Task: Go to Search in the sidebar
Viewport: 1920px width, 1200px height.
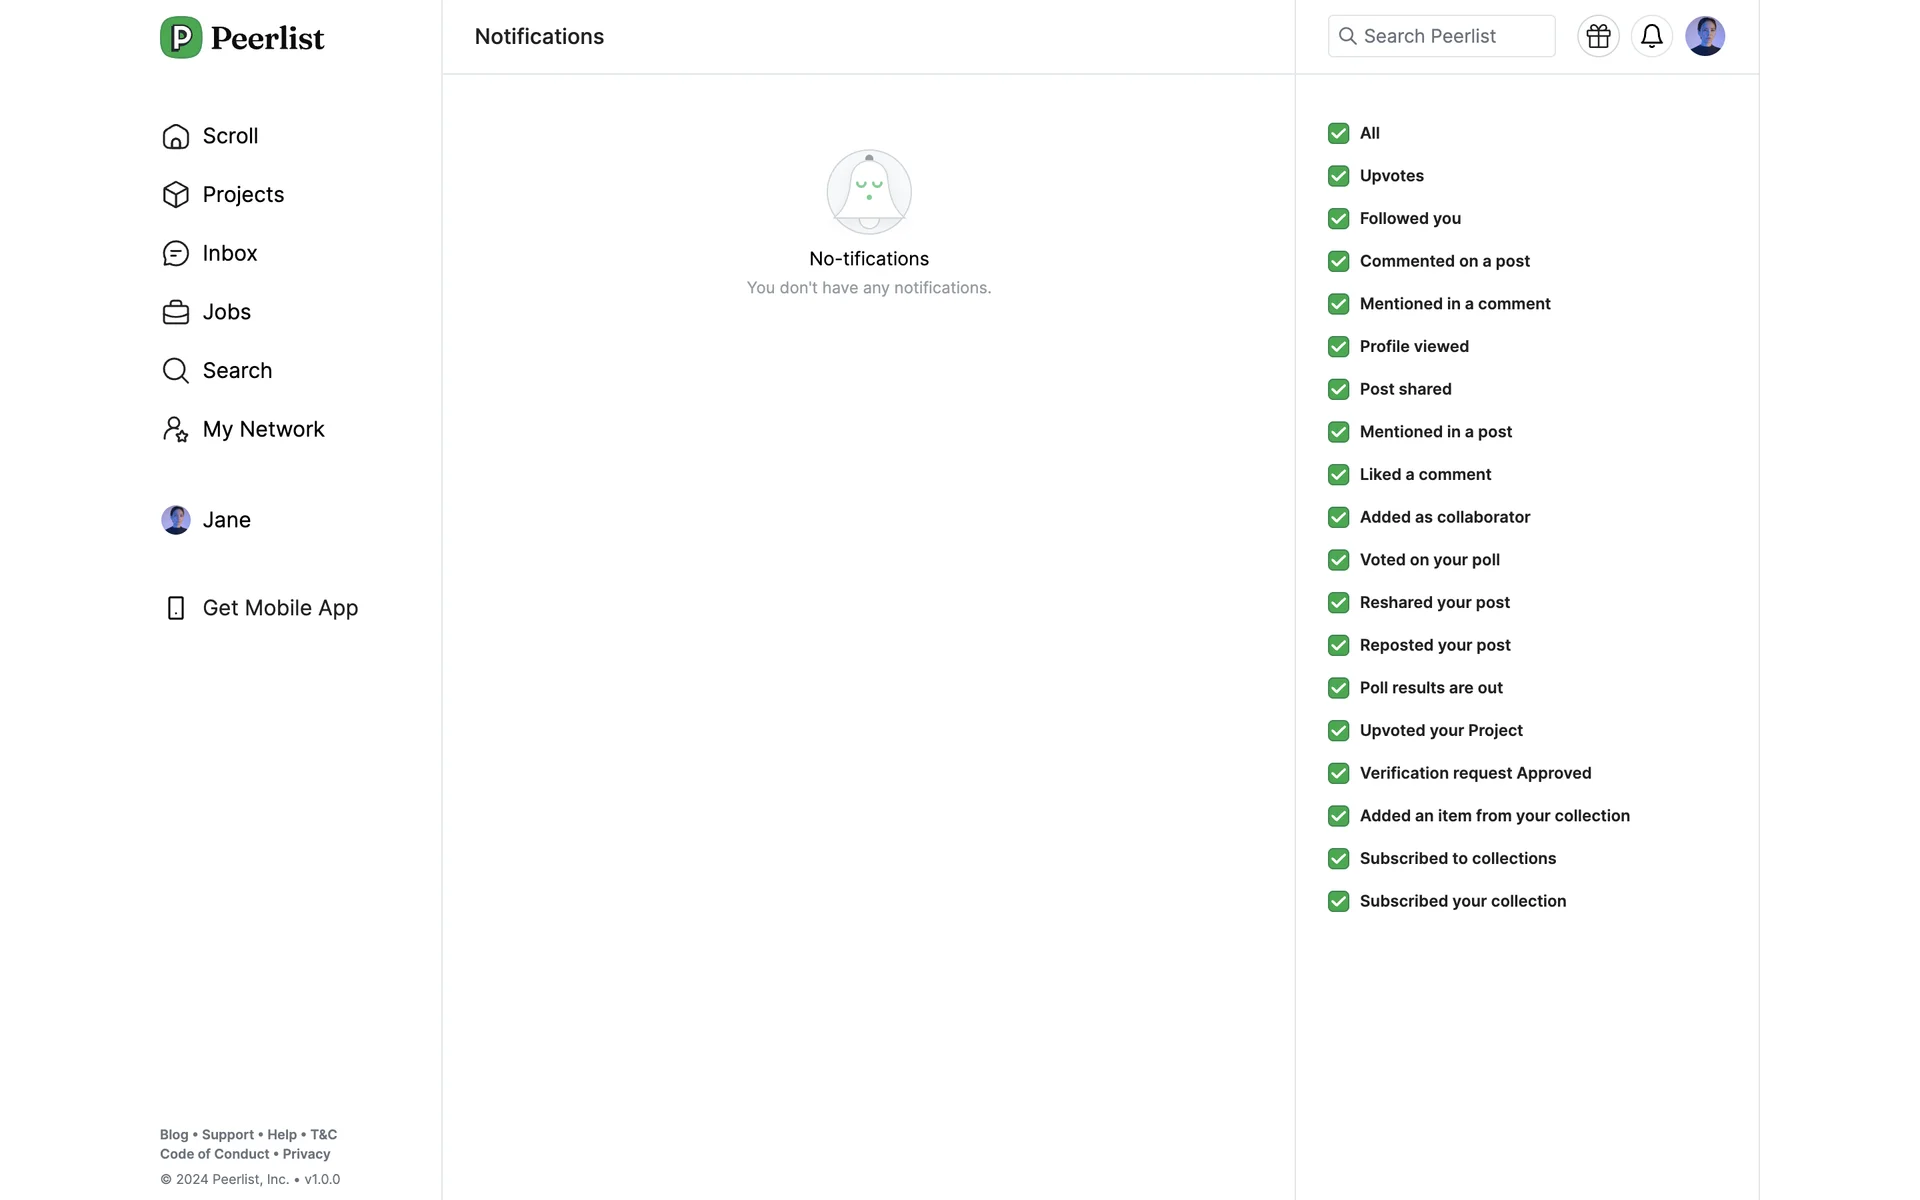Action: pos(237,371)
